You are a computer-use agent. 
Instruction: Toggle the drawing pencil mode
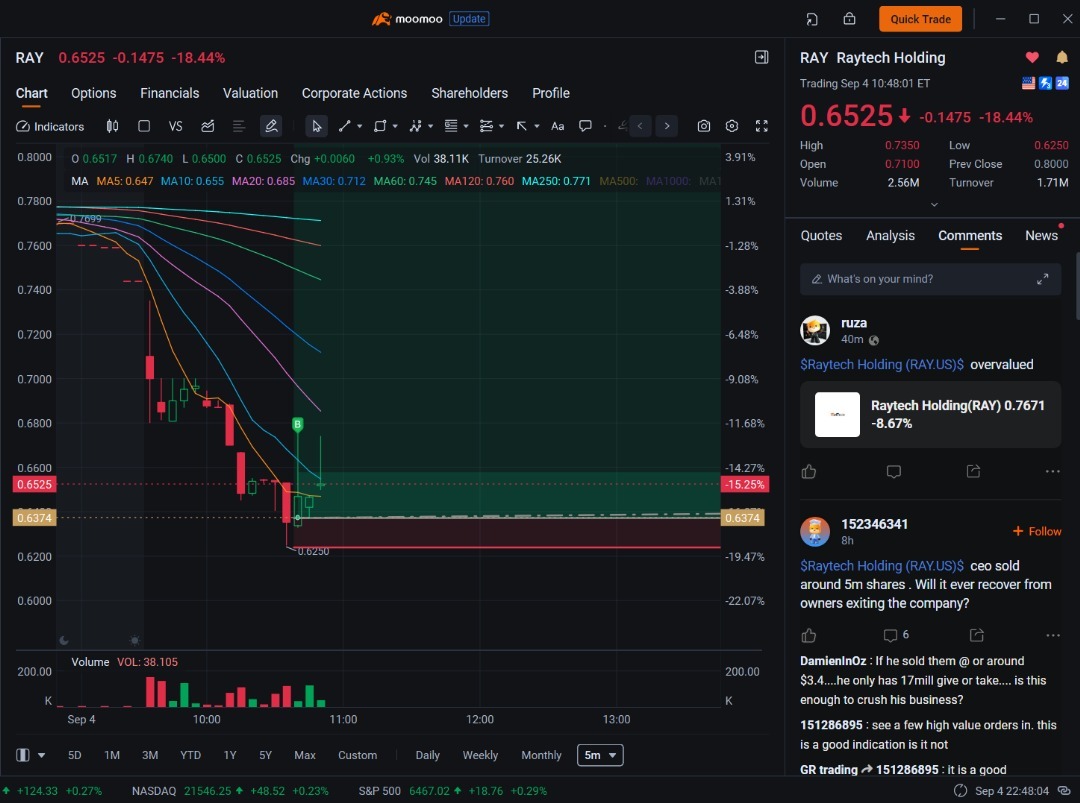point(271,126)
